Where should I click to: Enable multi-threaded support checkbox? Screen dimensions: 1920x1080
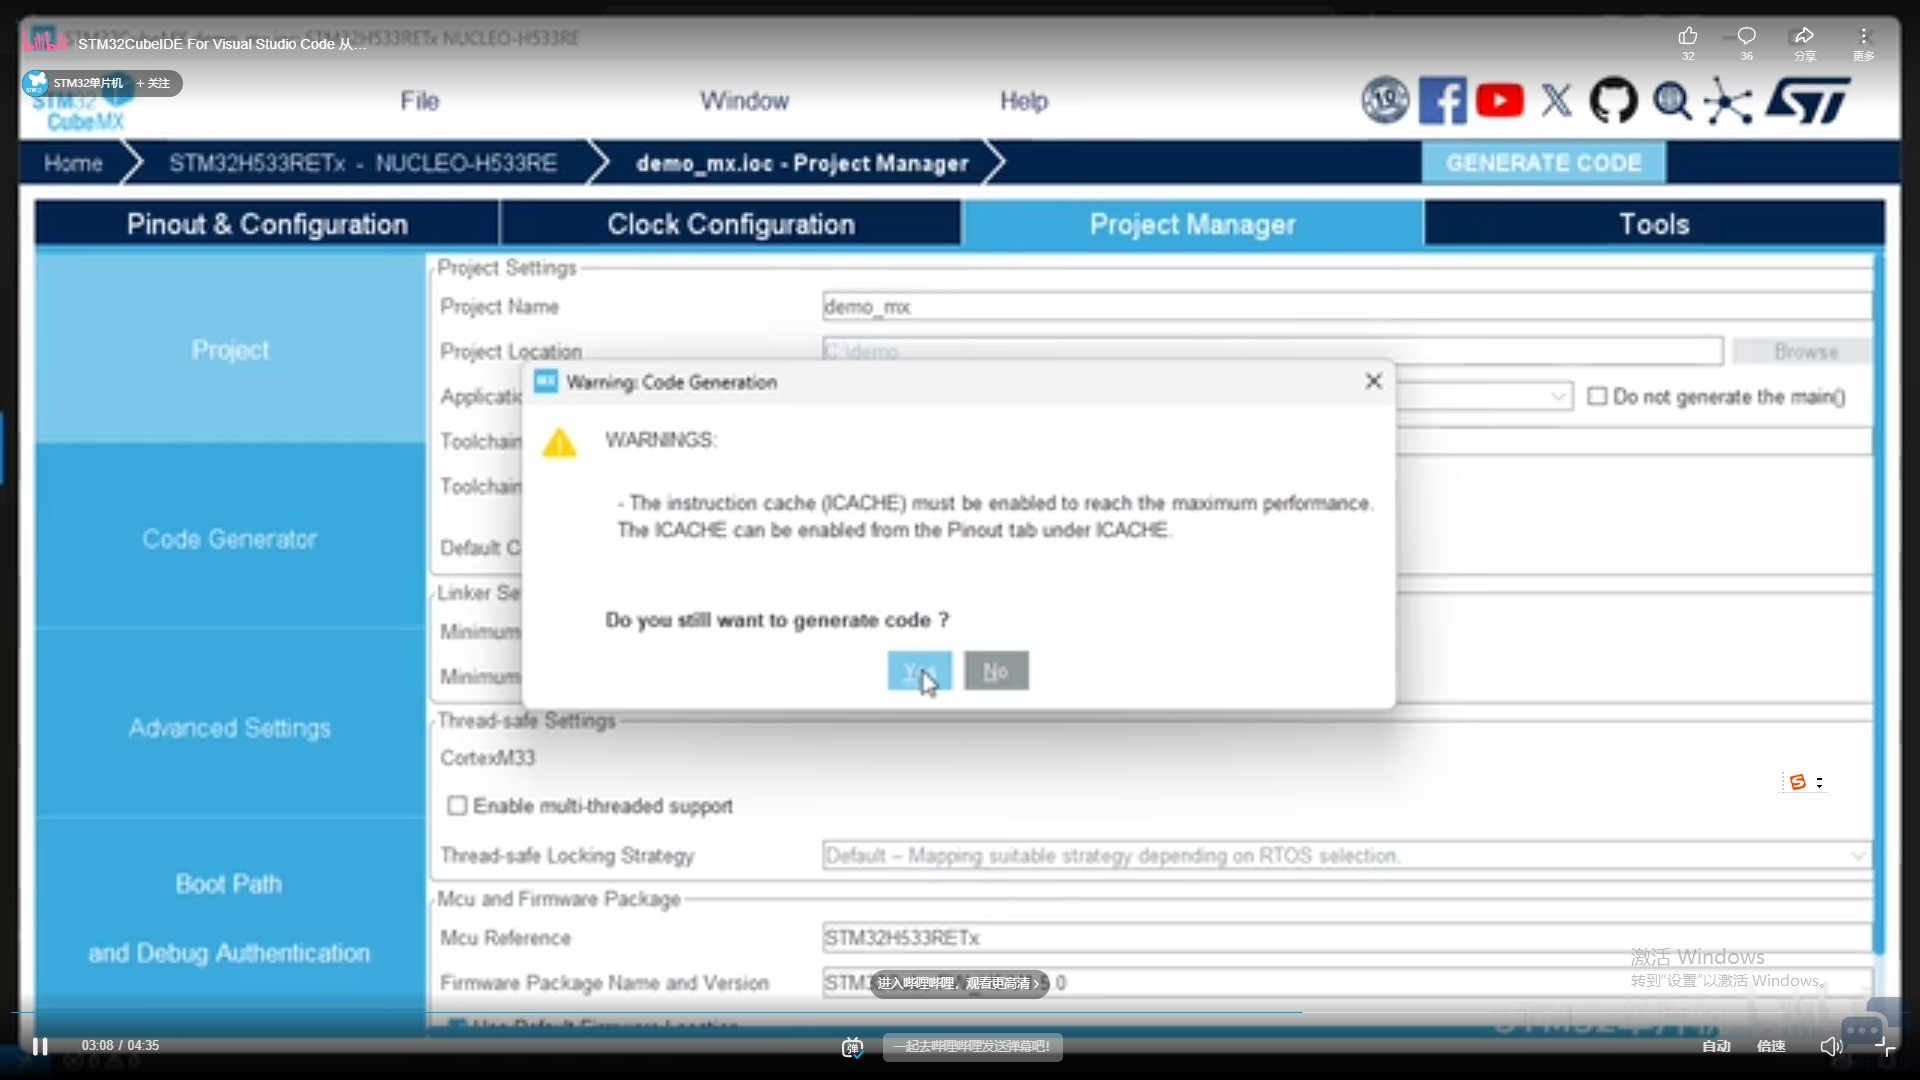[457, 806]
